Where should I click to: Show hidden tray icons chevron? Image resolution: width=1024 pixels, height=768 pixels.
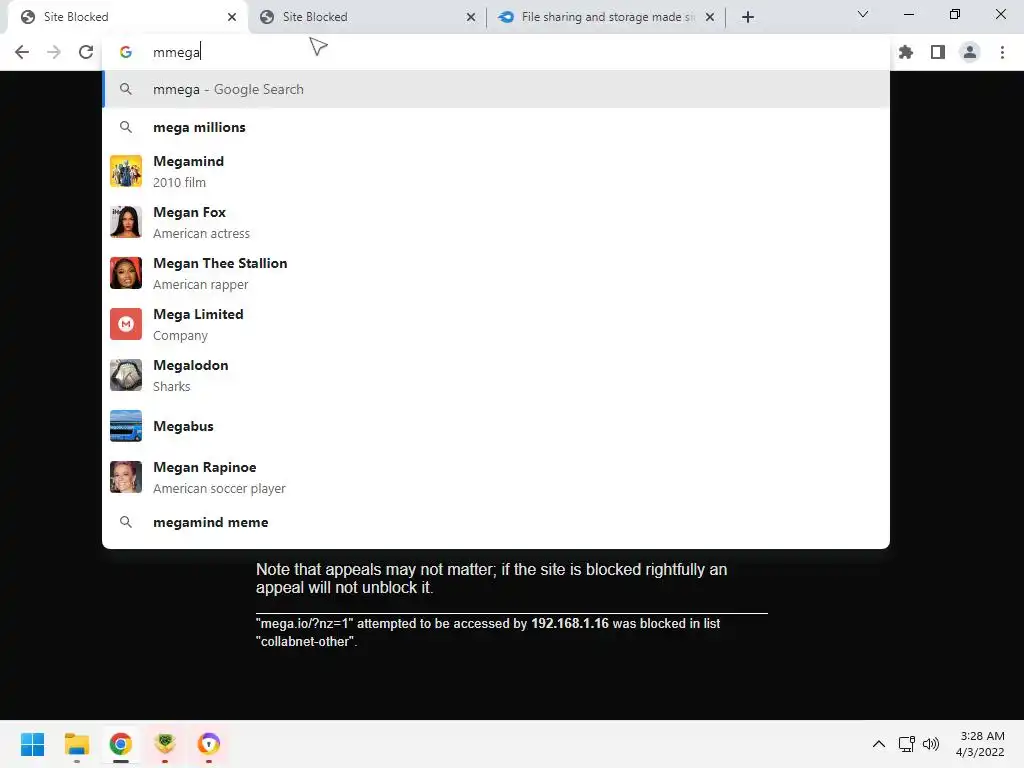[879, 744]
